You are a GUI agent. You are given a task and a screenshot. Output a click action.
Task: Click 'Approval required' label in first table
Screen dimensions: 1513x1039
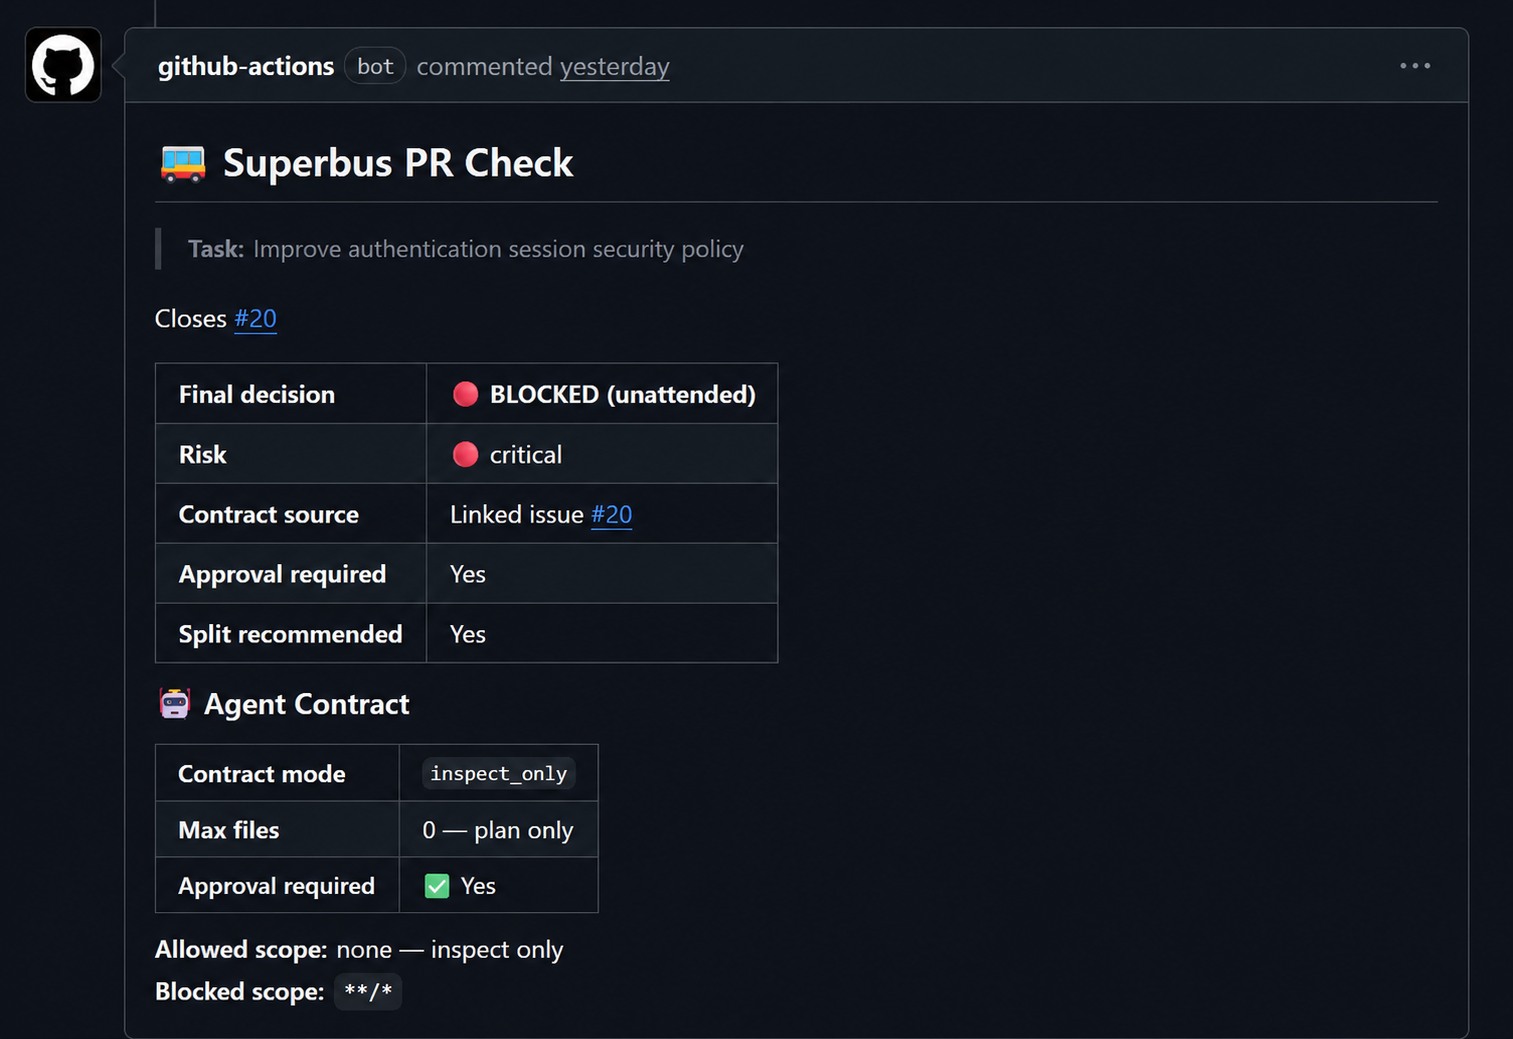(x=282, y=574)
